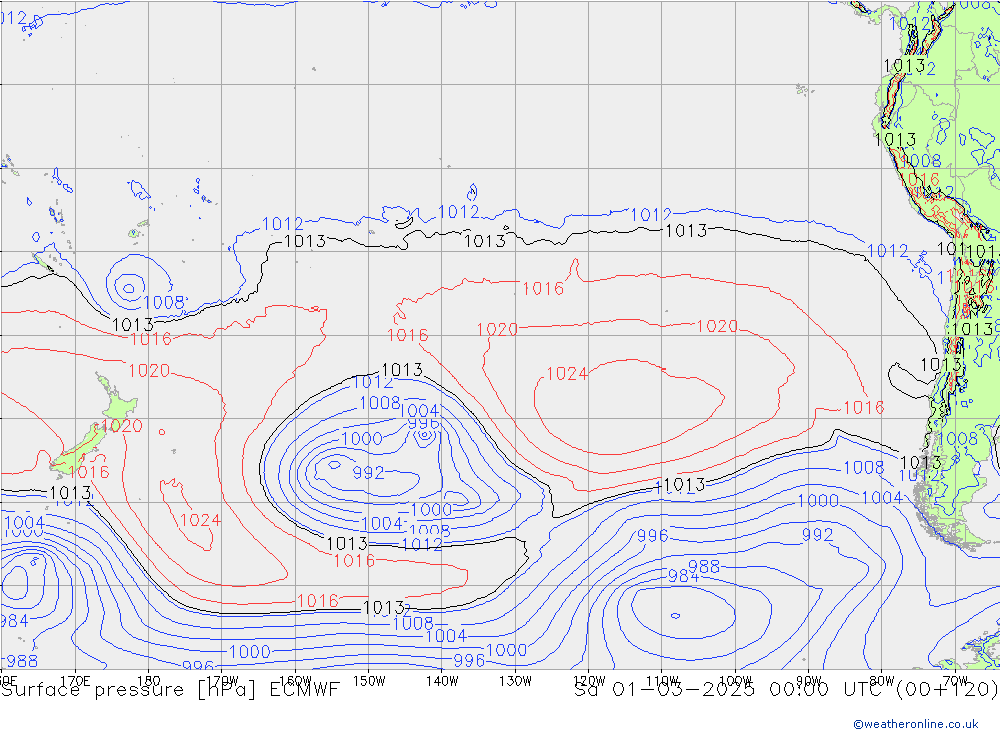Click the blue 1000 label left of the 996 low

(362, 439)
